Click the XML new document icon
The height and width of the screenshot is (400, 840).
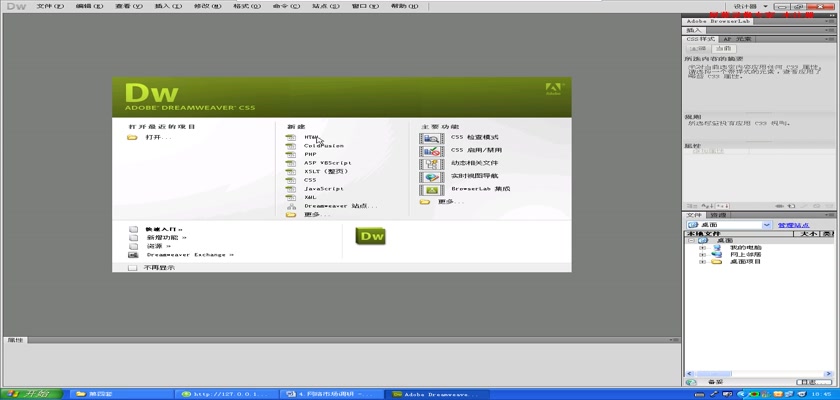point(291,197)
